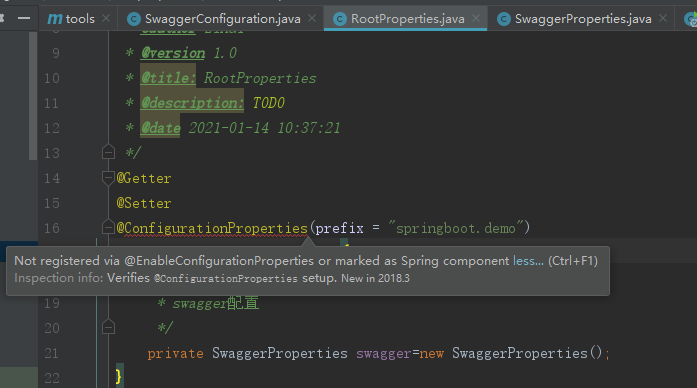This screenshot has height=388, width=697.
Task: Click the new keyword on line 21
Action: pyautogui.click(x=432, y=353)
